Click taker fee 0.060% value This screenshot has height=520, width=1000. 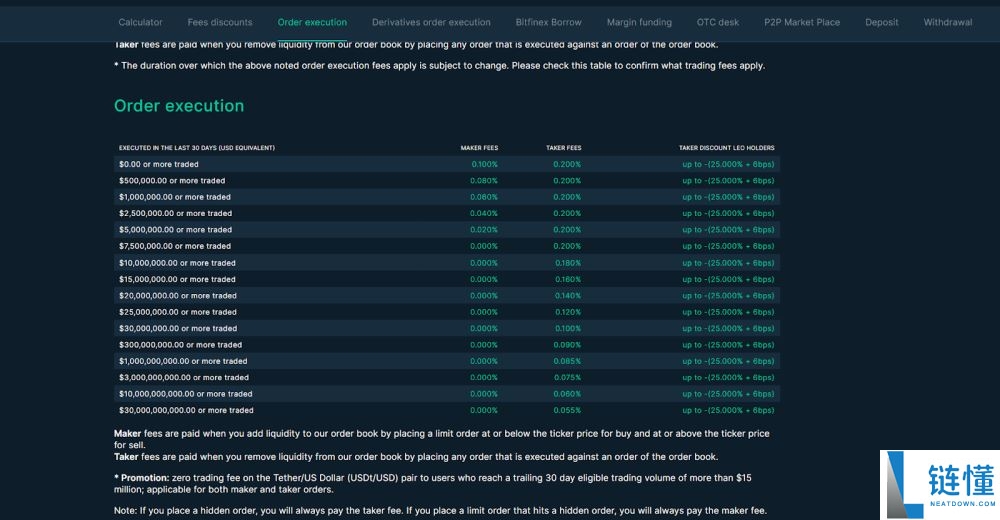pos(568,394)
